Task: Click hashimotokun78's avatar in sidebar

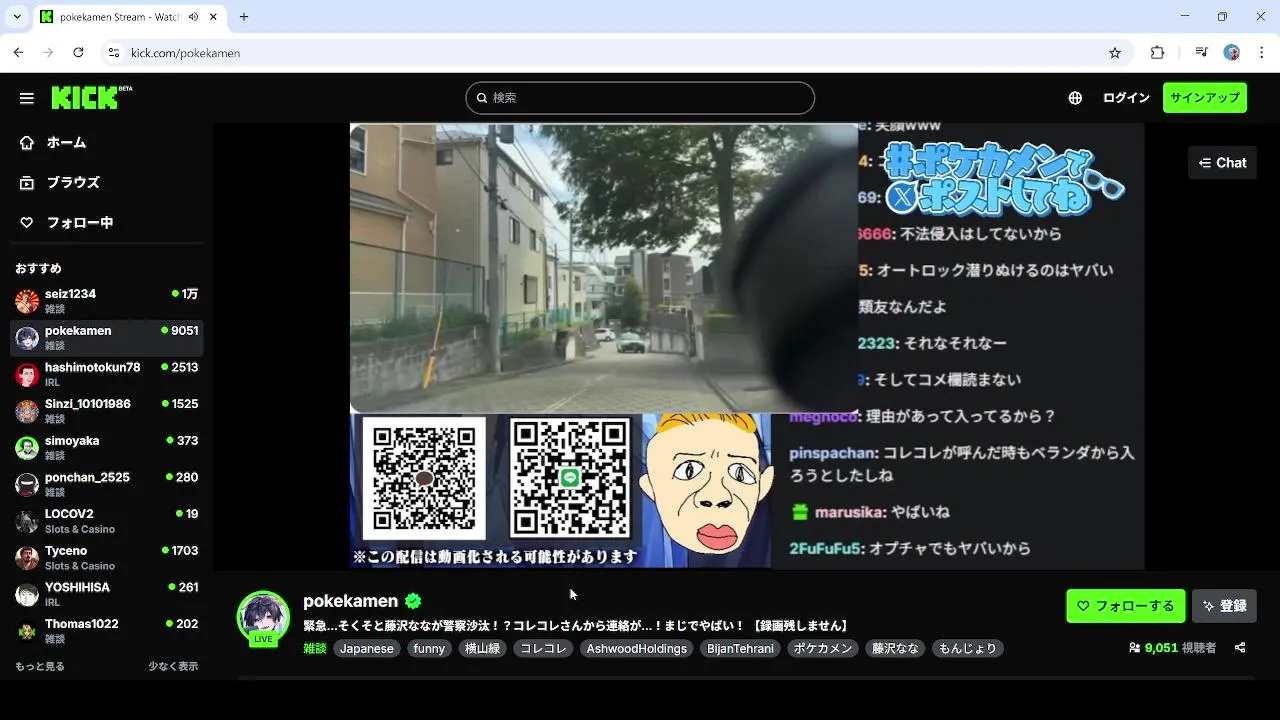Action: [27, 375]
